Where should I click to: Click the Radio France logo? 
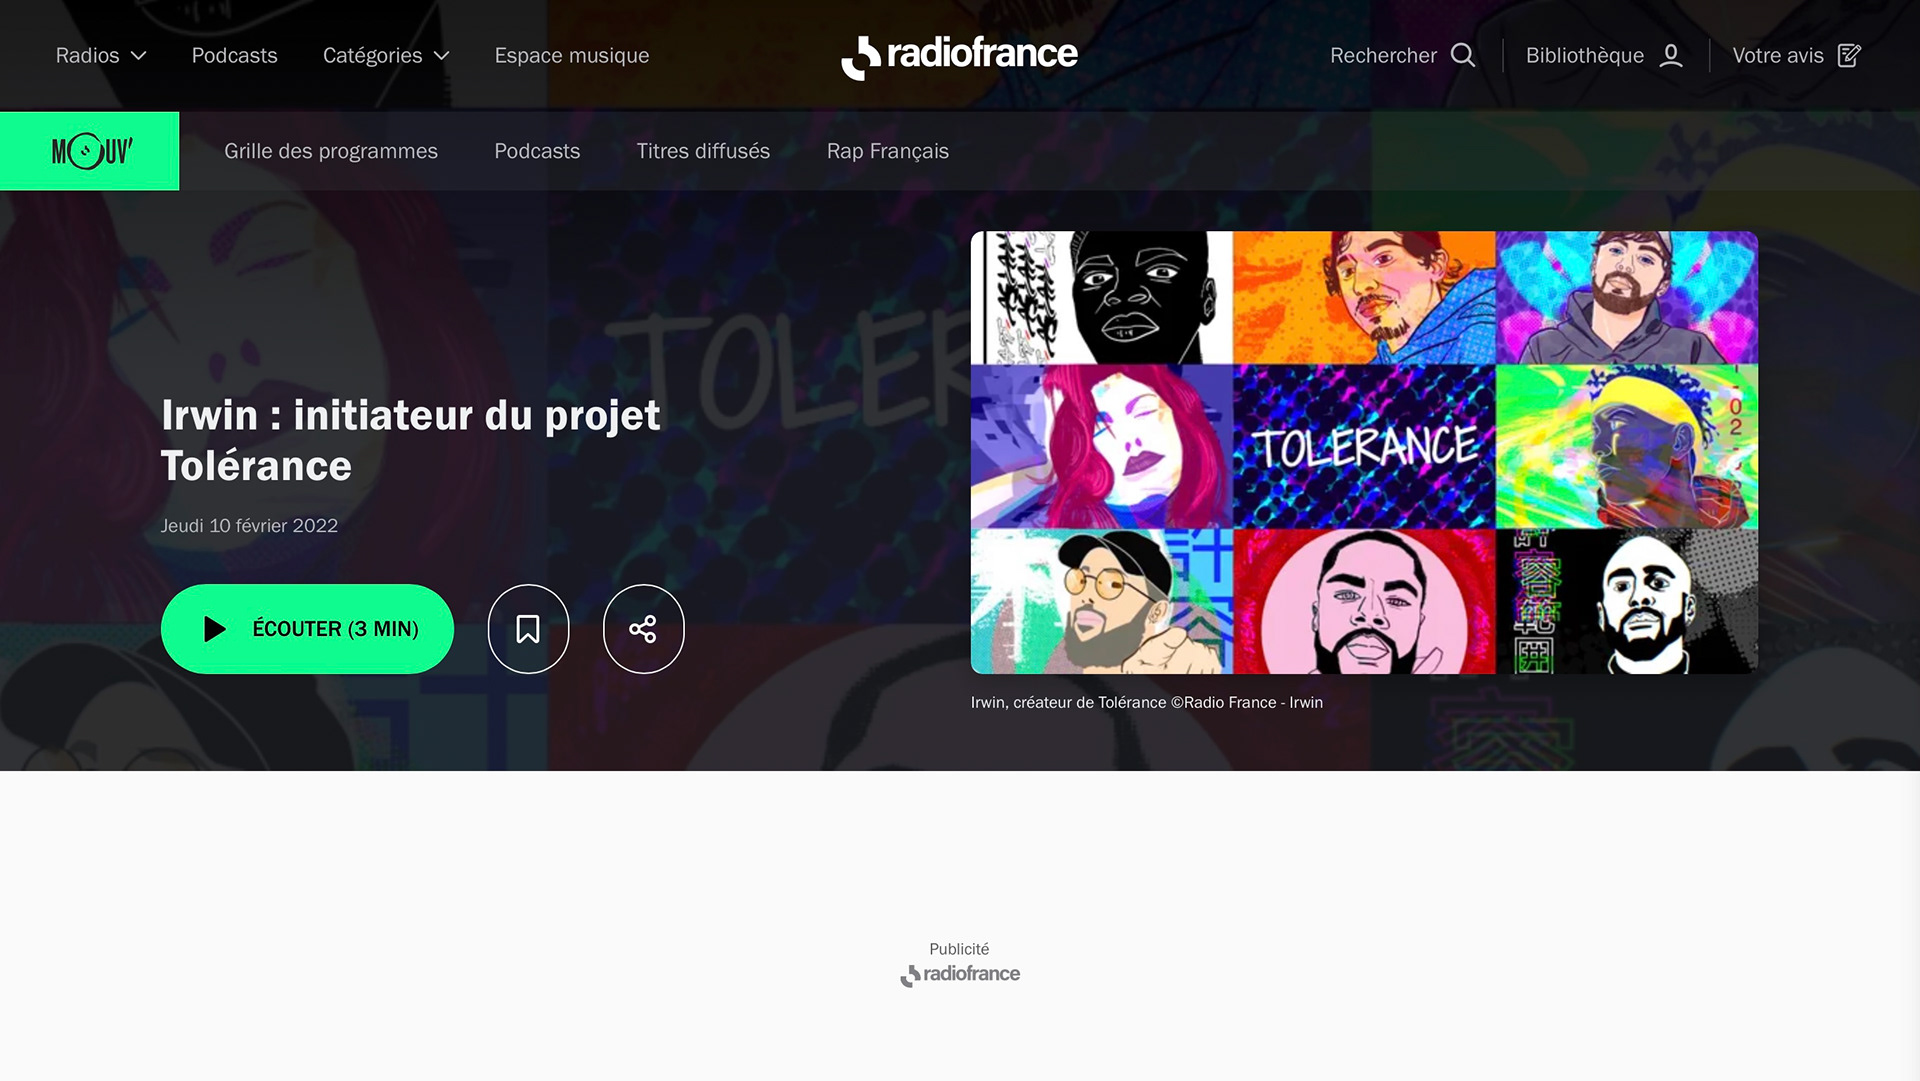(x=959, y=56)
